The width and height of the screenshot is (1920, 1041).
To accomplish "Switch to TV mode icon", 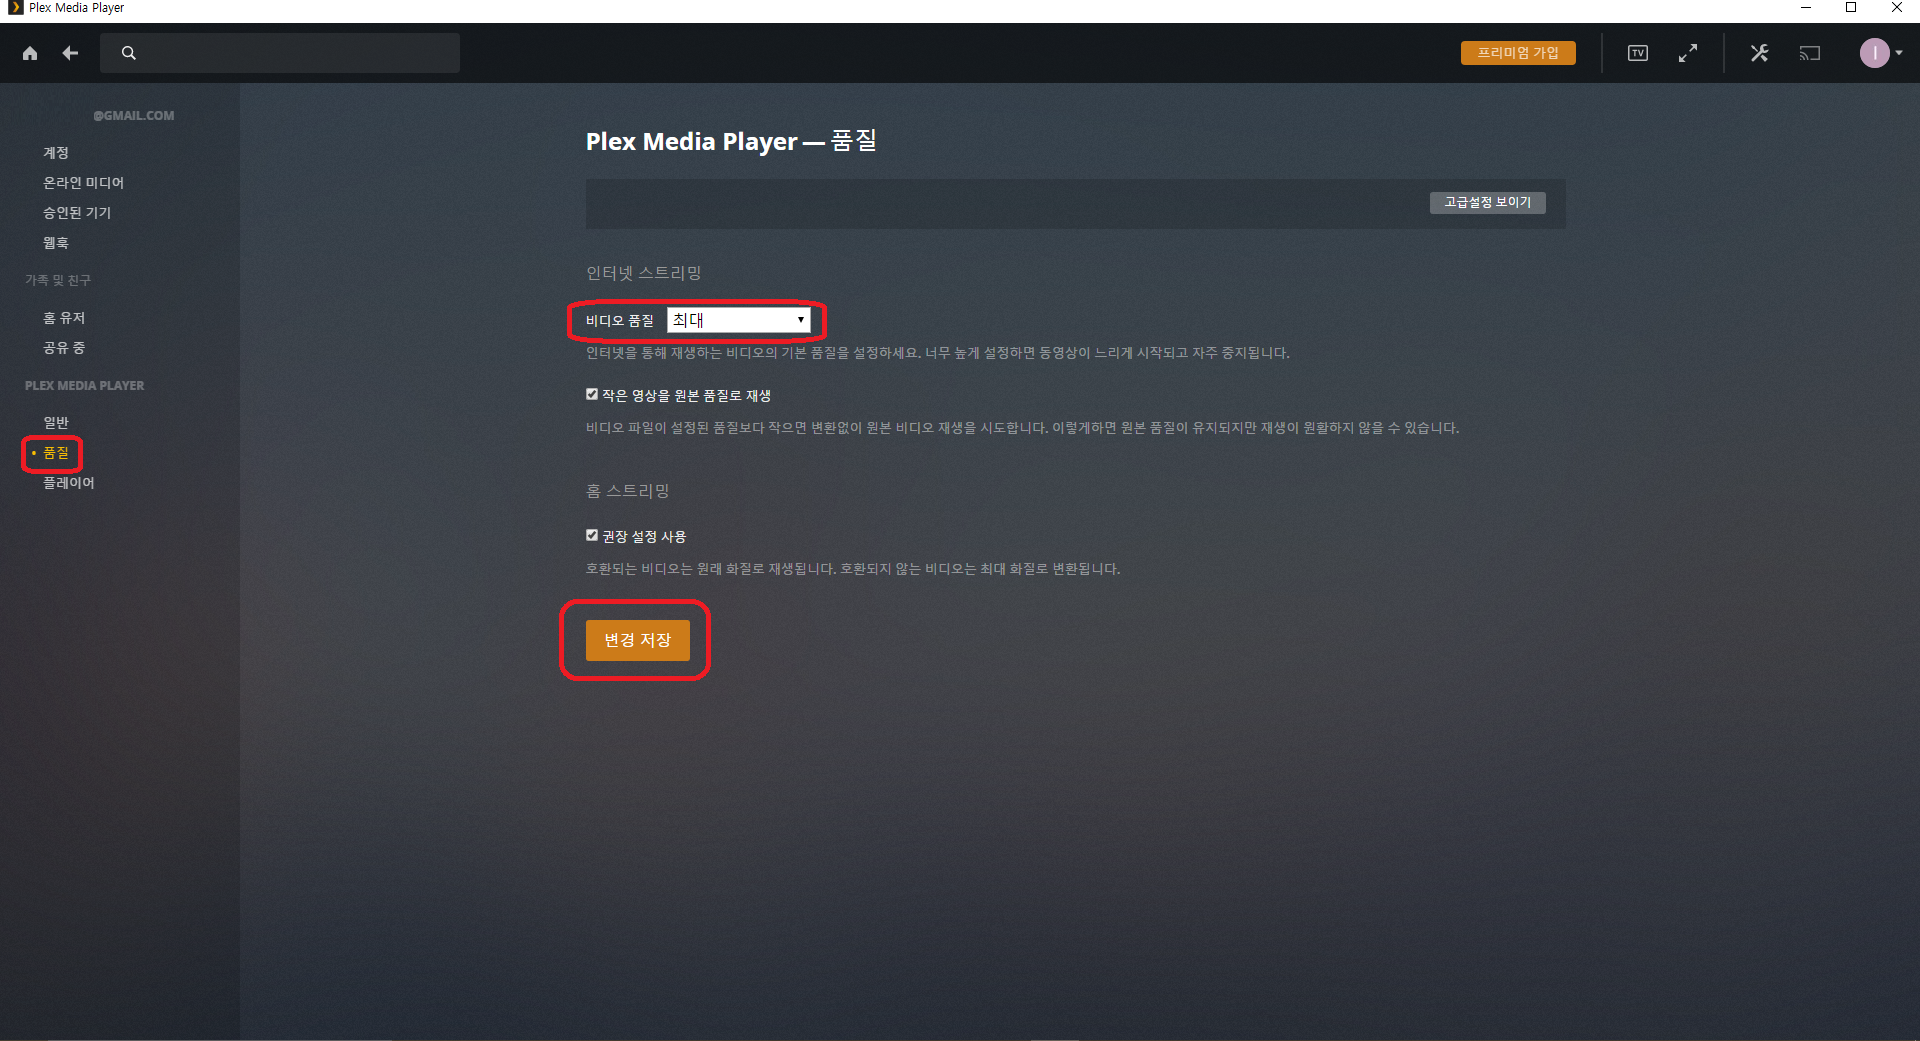I will pyautogui.click(x=1638, y=53).
